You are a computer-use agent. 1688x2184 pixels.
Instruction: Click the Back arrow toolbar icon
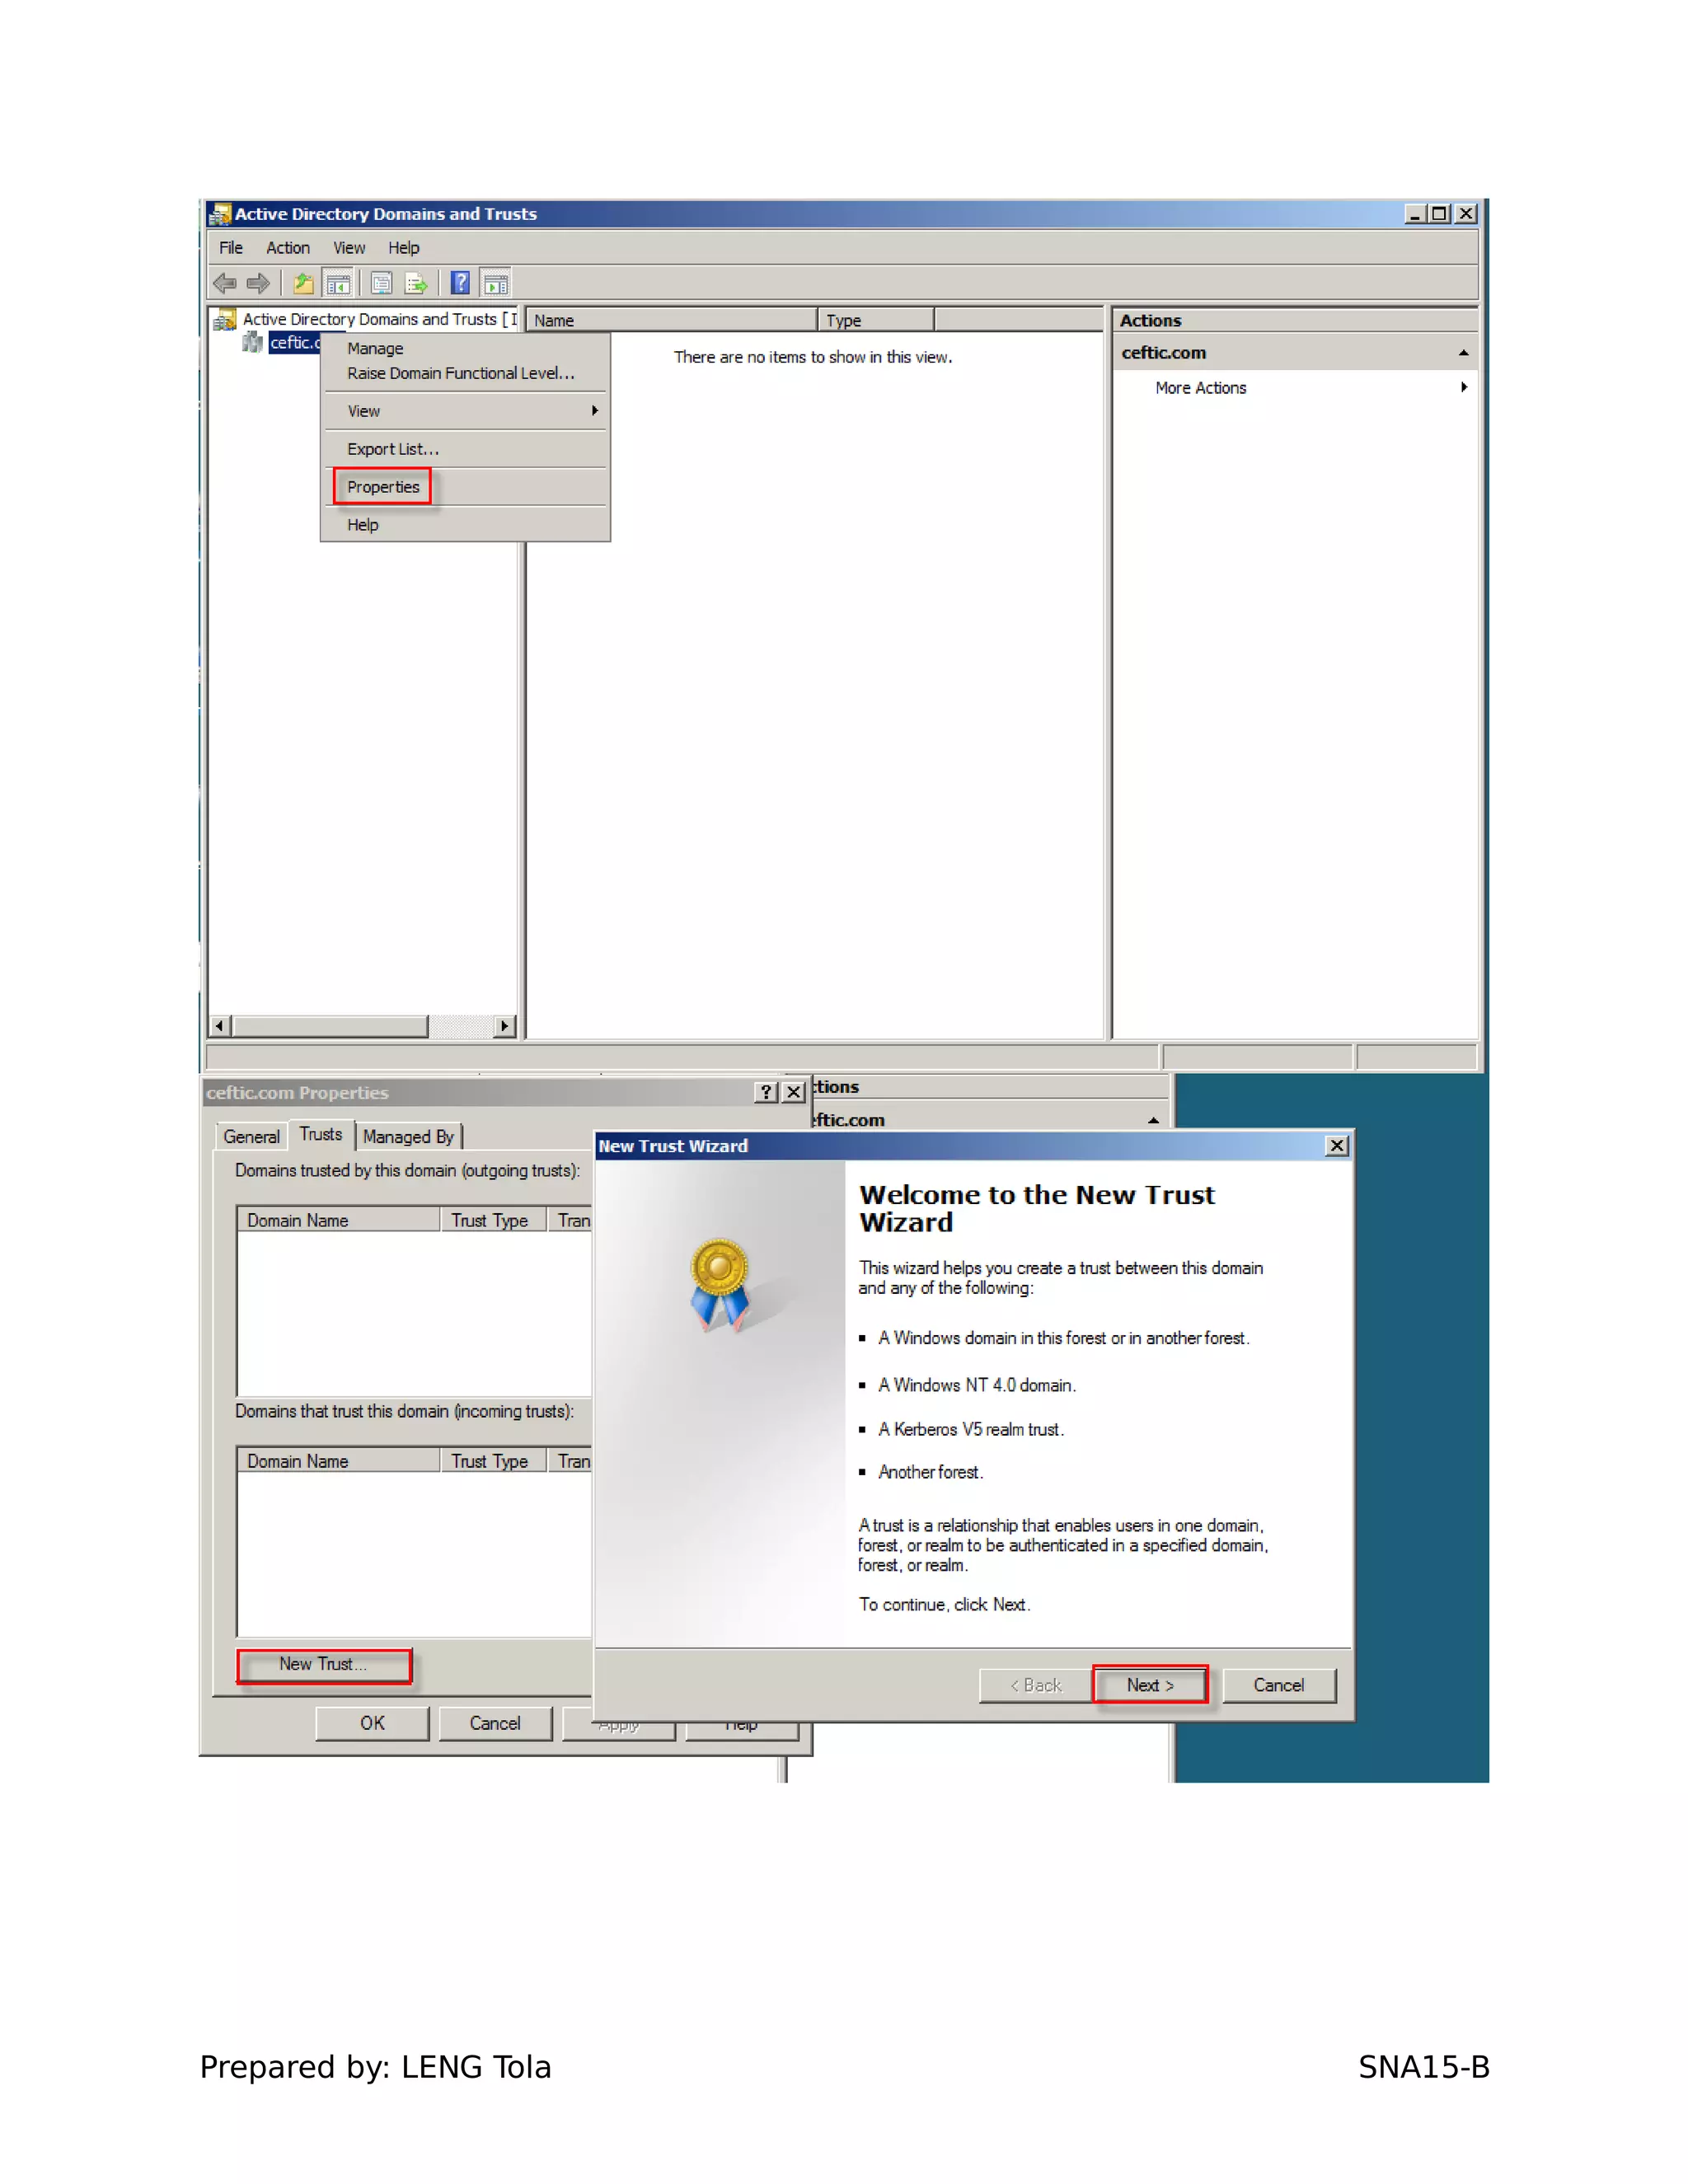pyautogui.click(x=224, y=284)
